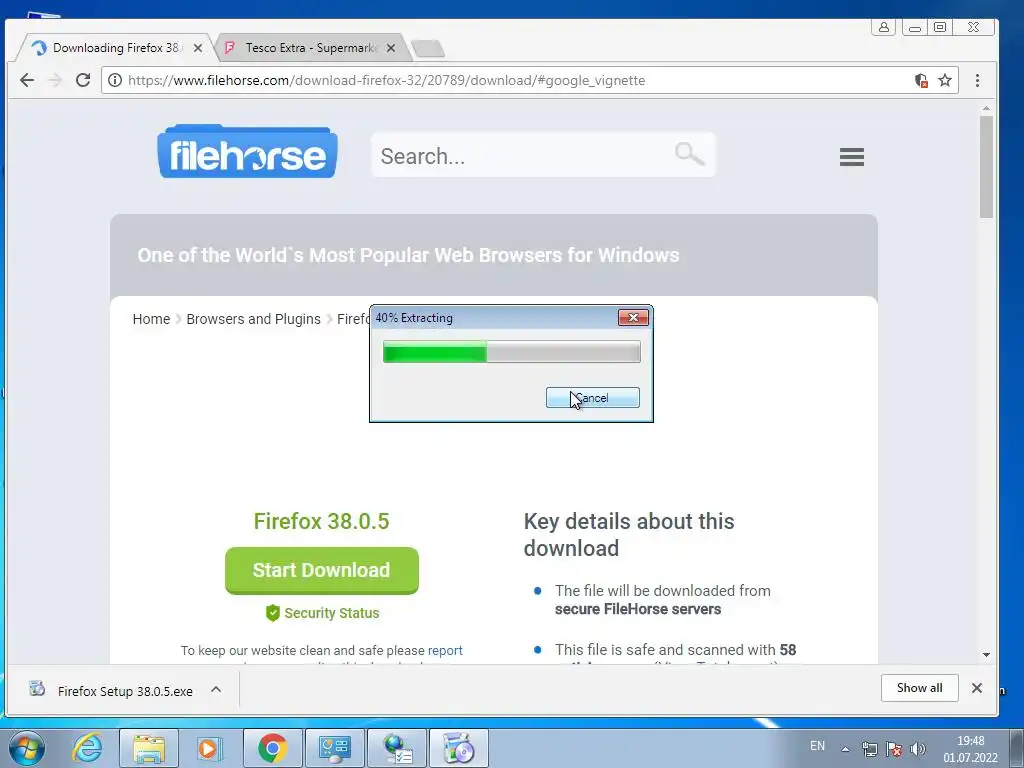Open the installer disc taskbar icon
Viewport: 1024px width, 768px height.
(458, 748)
